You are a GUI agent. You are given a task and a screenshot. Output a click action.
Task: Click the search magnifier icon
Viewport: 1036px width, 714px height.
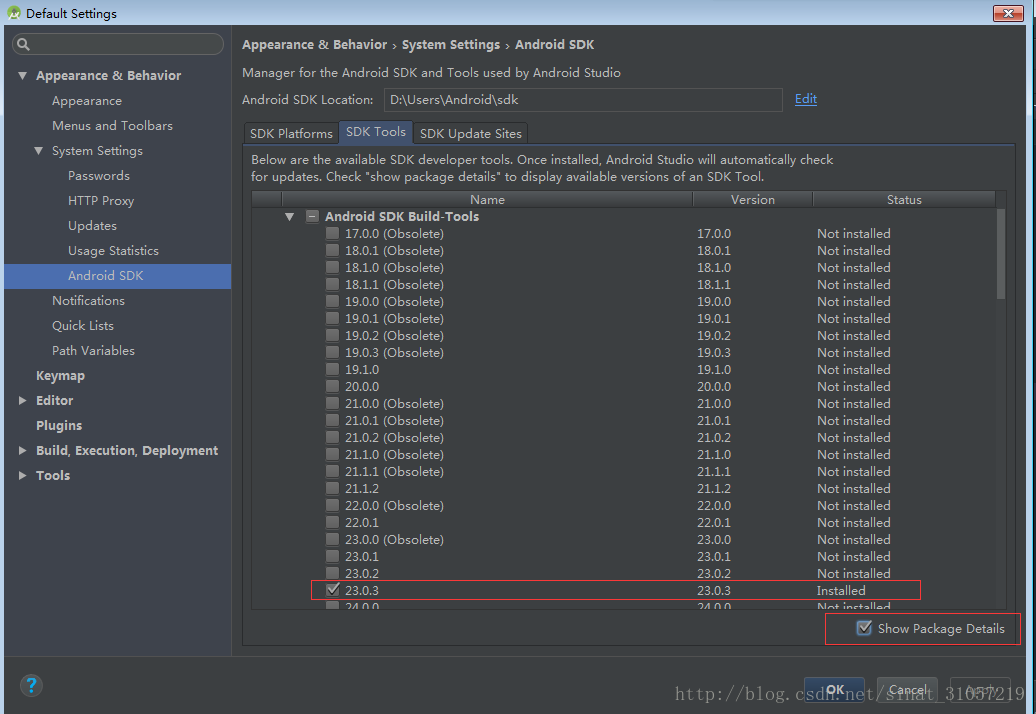(x=23, y=45)
